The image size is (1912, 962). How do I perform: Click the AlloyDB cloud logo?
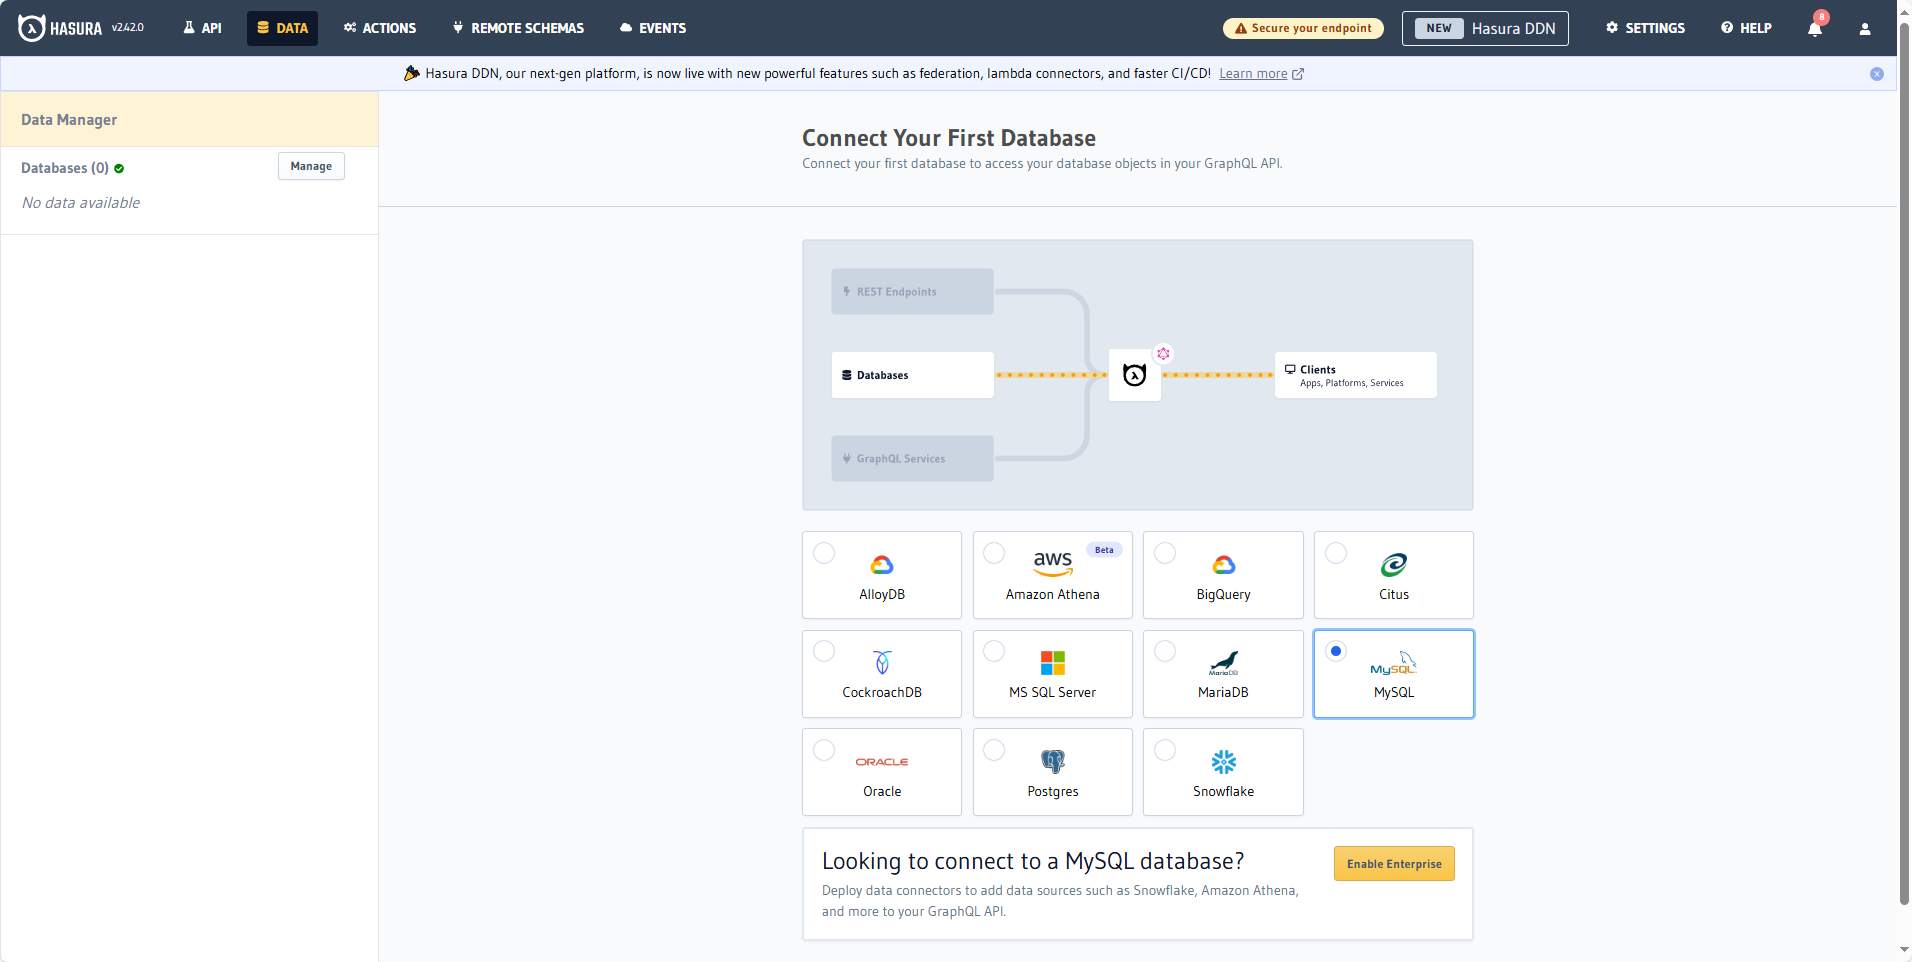pos(882,565)
